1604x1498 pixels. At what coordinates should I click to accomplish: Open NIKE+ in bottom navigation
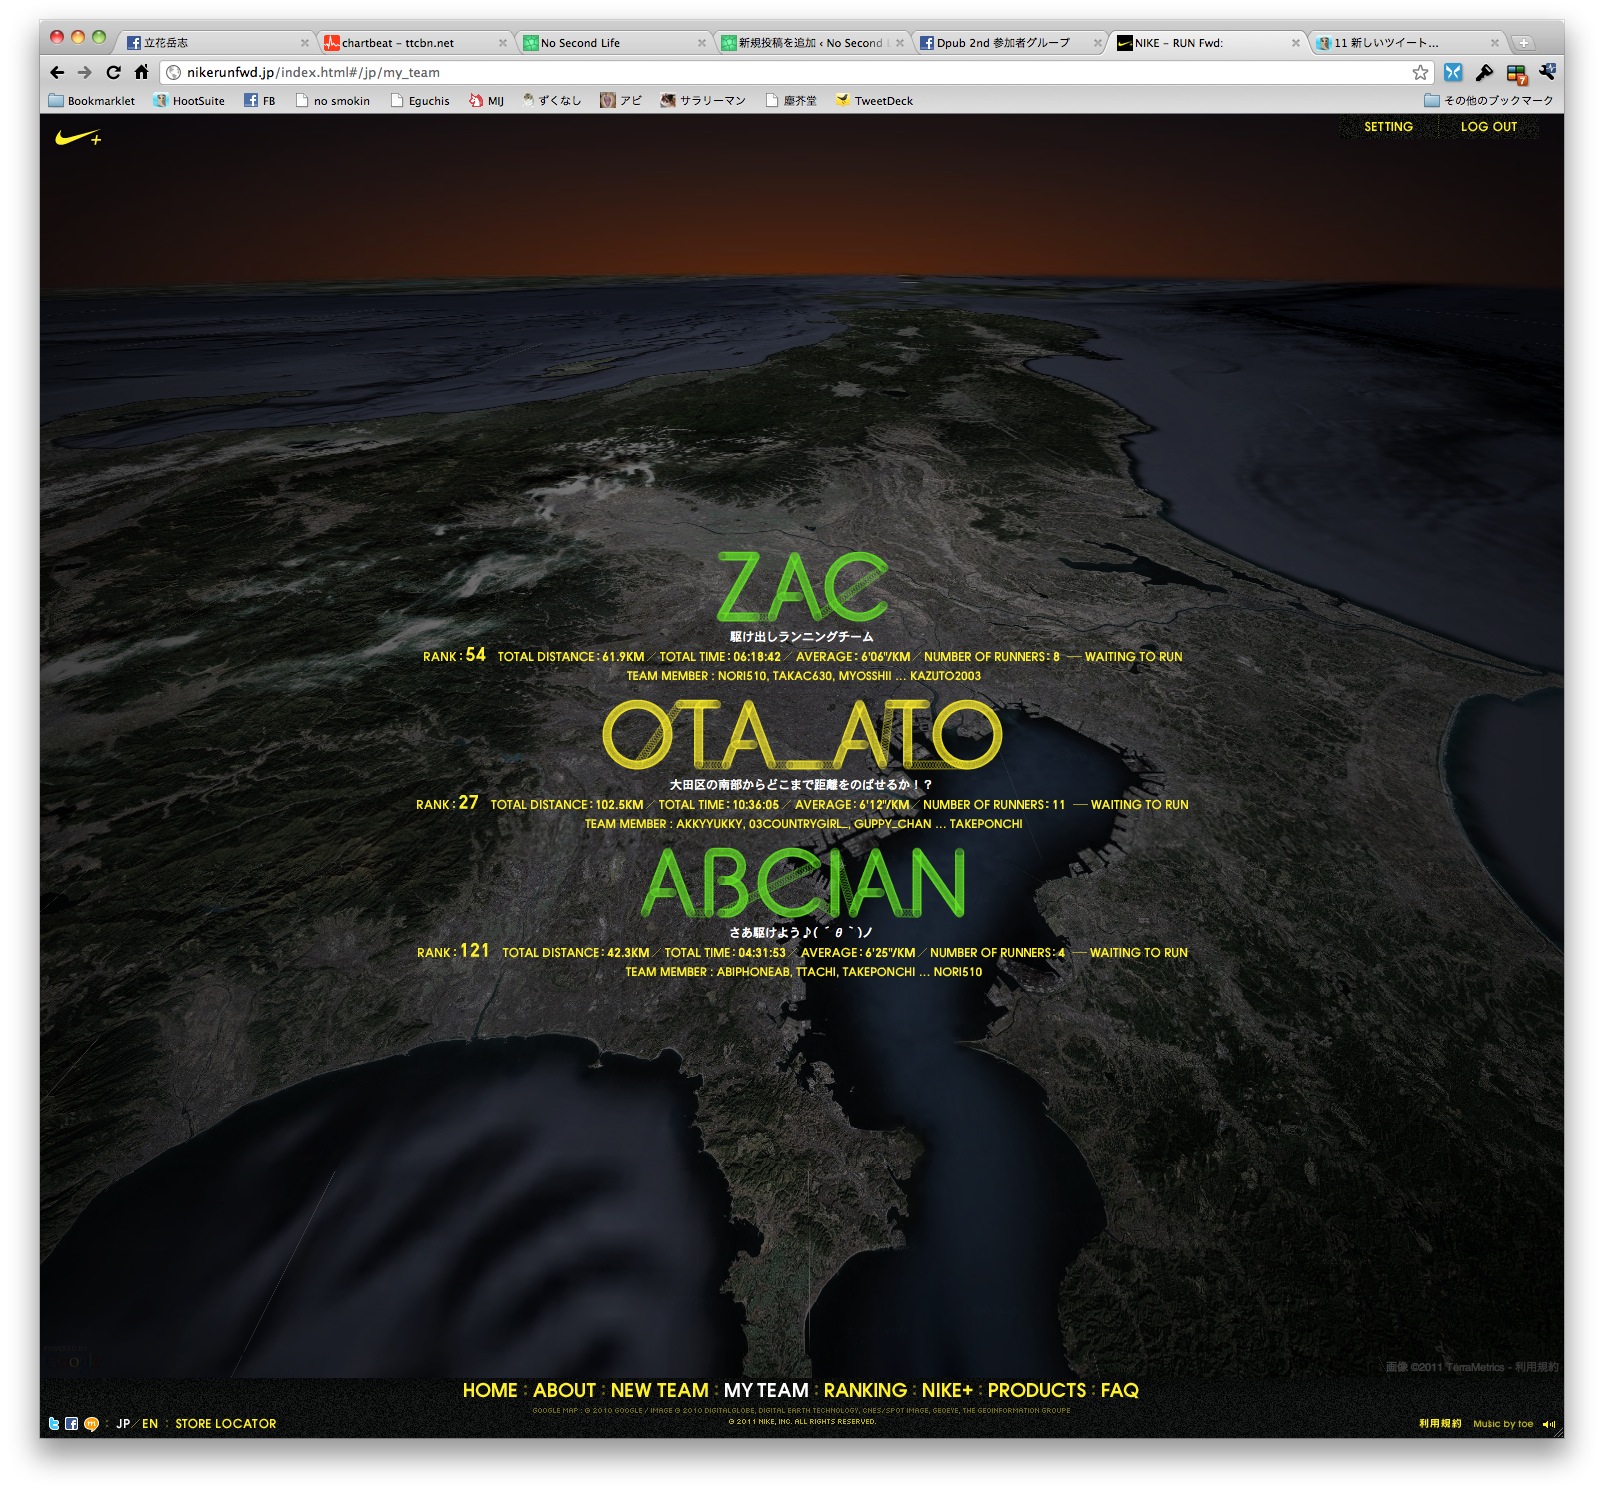947,1390
